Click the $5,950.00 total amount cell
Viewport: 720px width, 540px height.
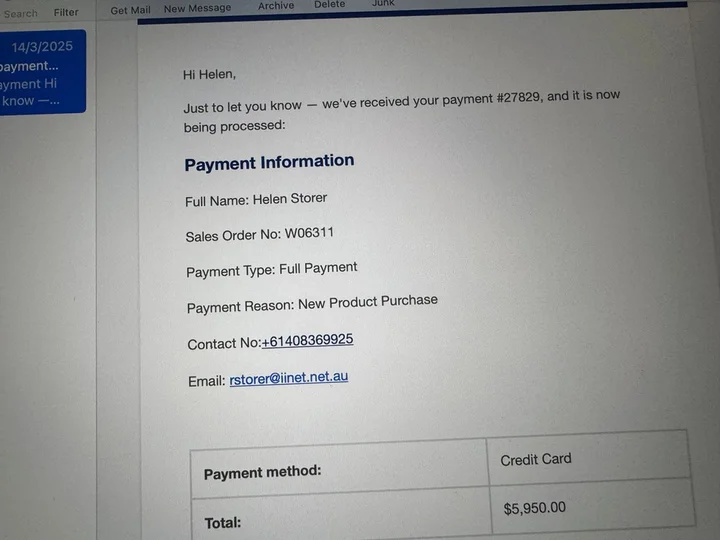tap(592, 507)
